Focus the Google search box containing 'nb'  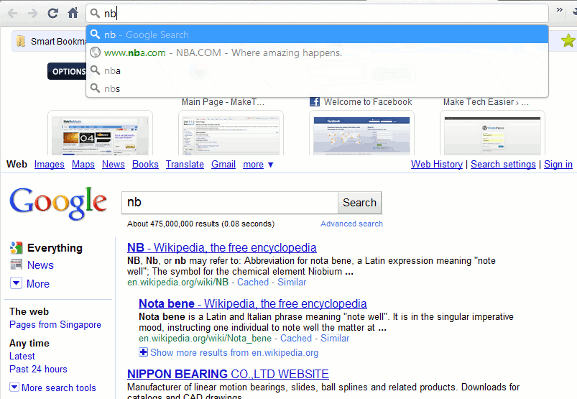230,202
